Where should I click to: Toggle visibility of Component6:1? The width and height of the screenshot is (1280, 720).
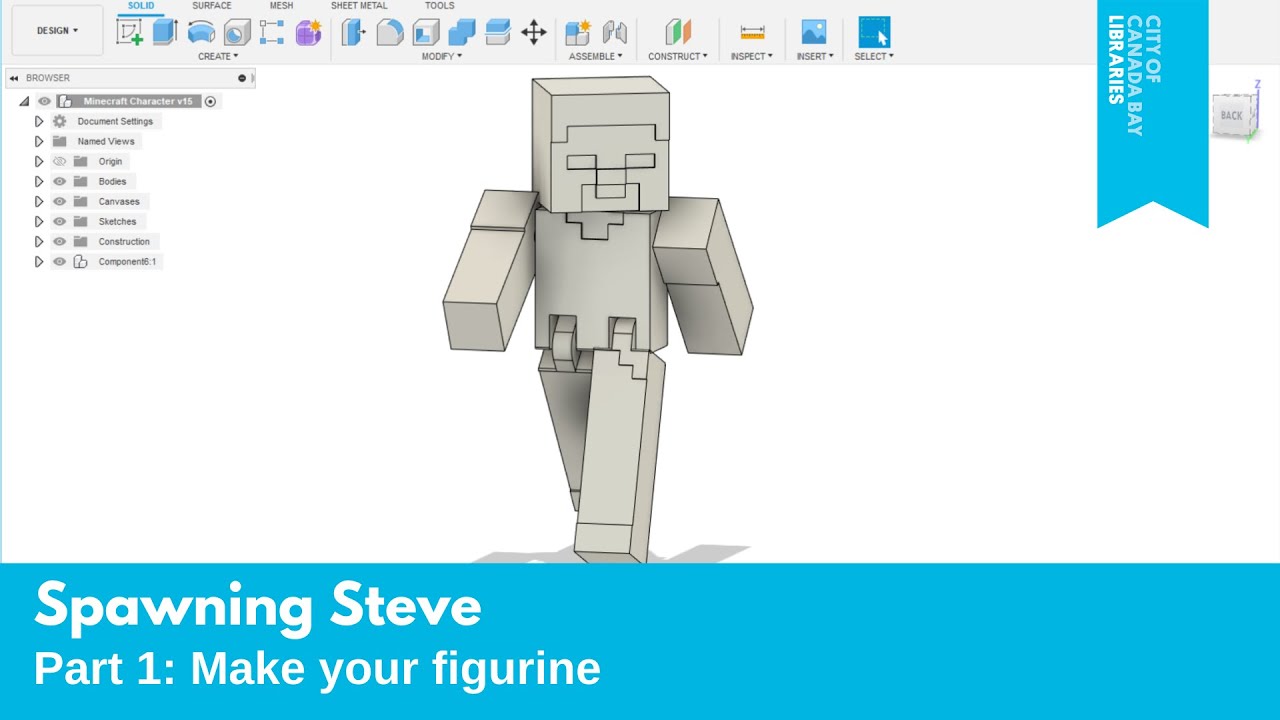pos(59,261)
